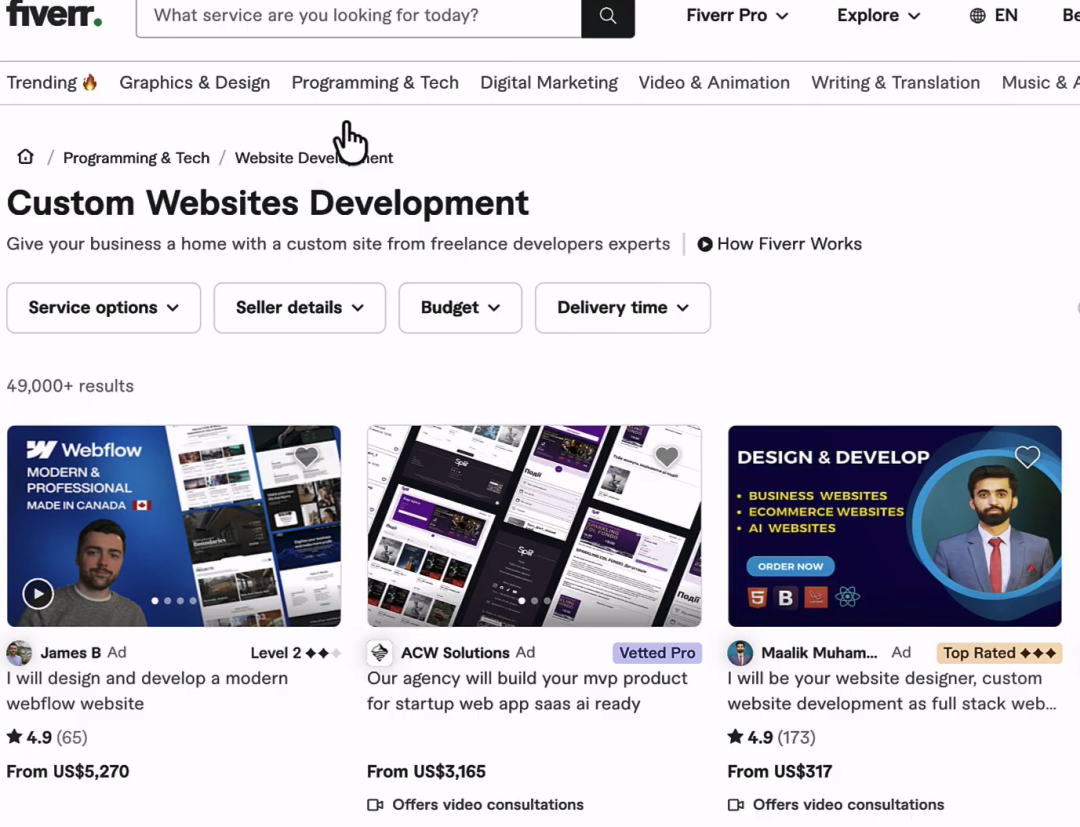Click the From US$3,165 price
The height and width of the screenshot is (827, 1080).
point(426,771)
